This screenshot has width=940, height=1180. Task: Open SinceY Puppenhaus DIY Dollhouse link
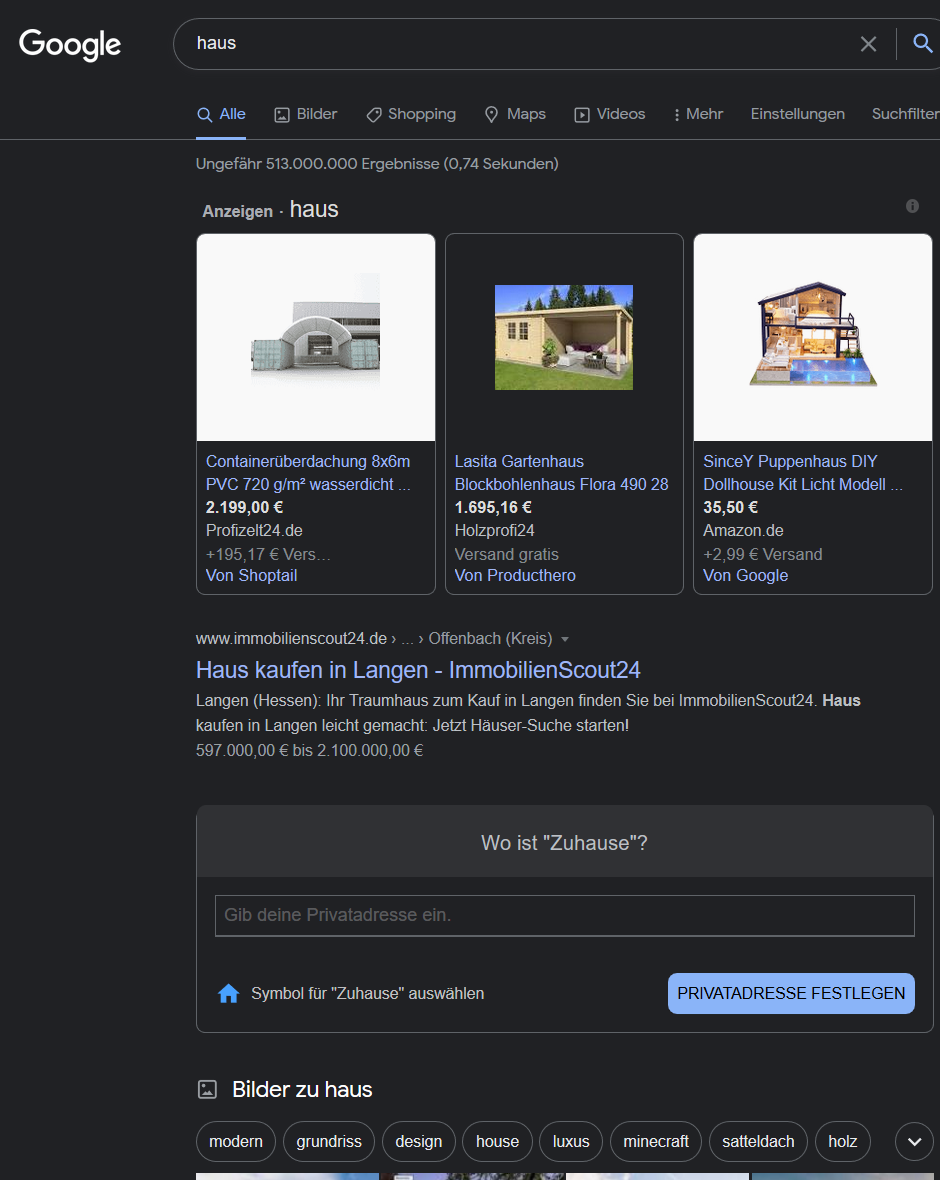click(x=803, y=473)
